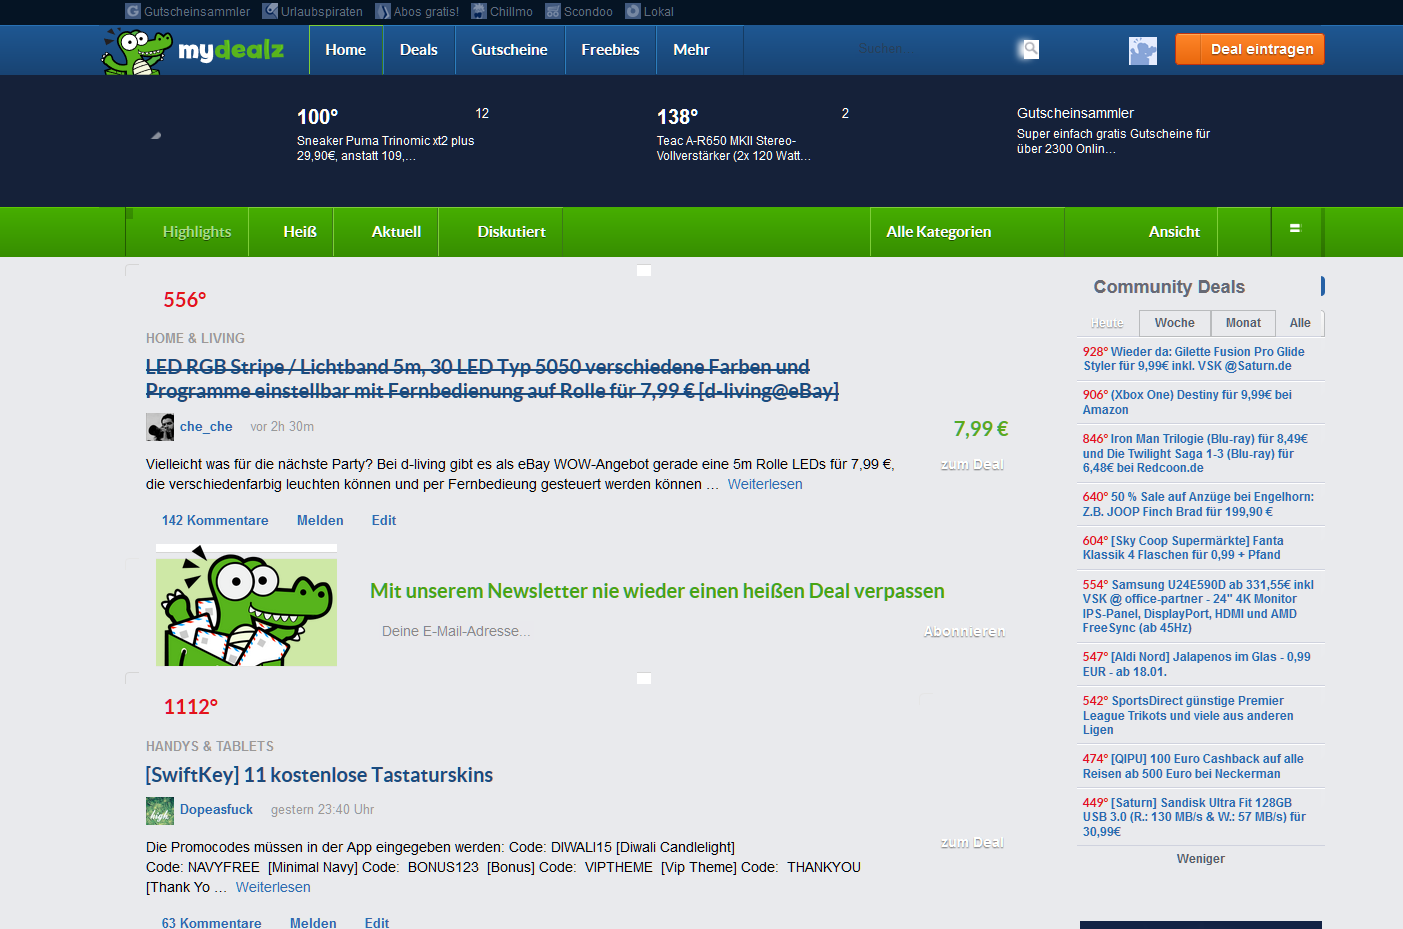The image size is (1403, 929).
Task: Open che_che user profile link
Action: tap(206, 427)
